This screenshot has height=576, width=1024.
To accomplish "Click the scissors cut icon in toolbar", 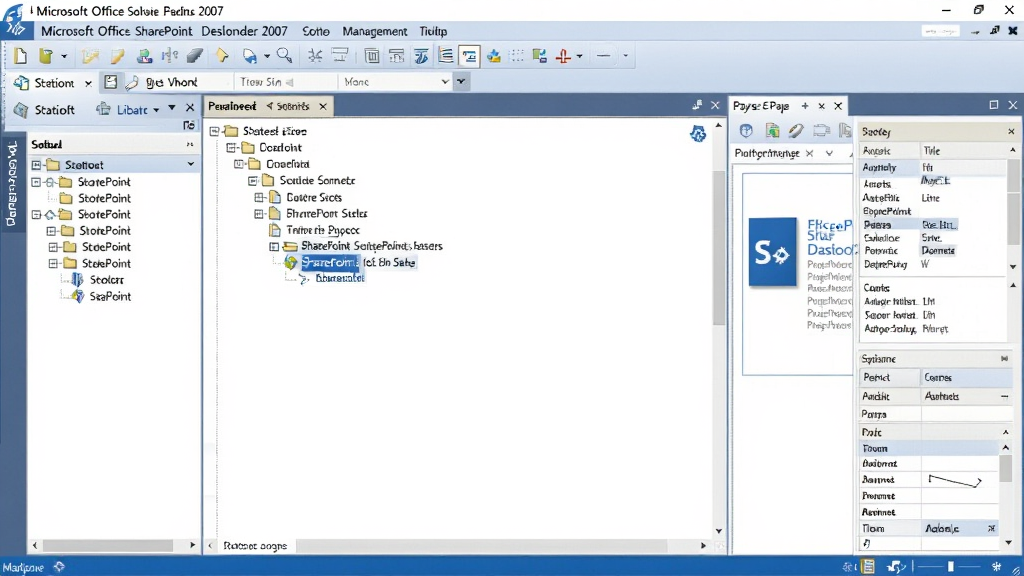I will pos(315,56).
